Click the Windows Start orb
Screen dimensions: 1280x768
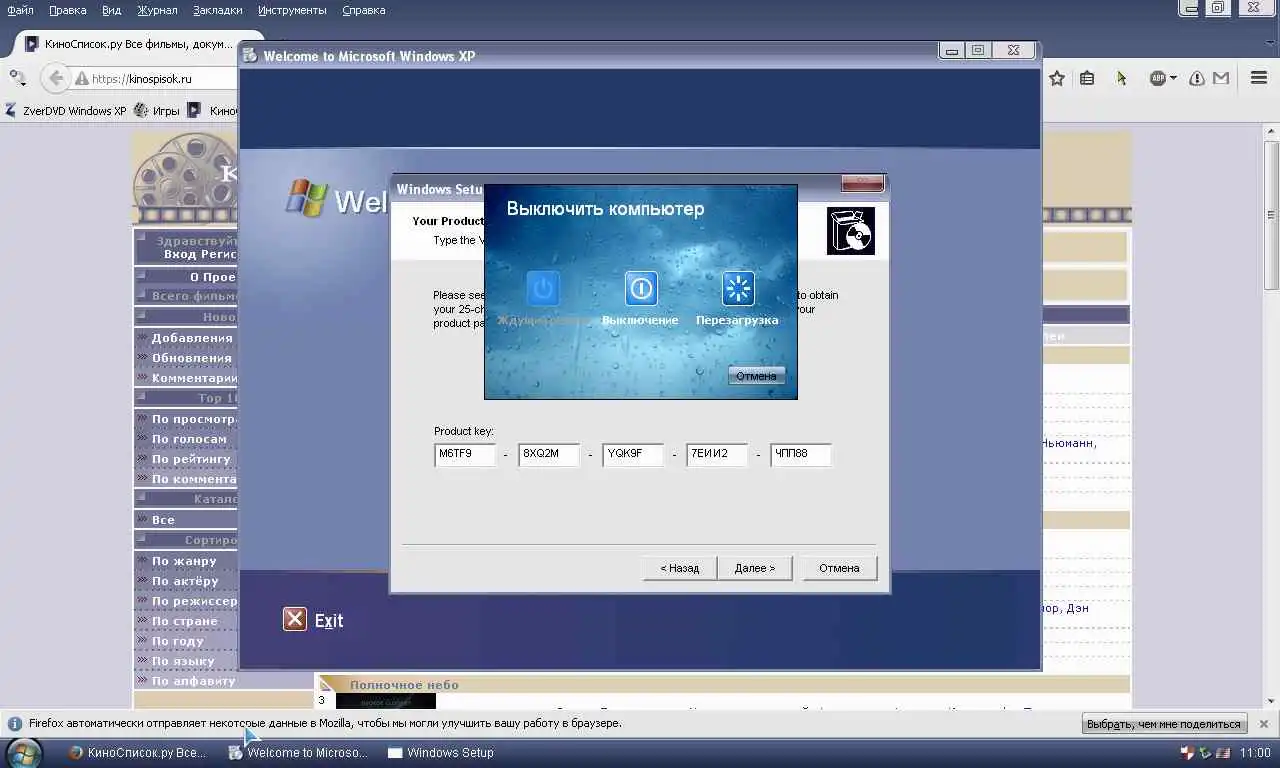(24, 752)
